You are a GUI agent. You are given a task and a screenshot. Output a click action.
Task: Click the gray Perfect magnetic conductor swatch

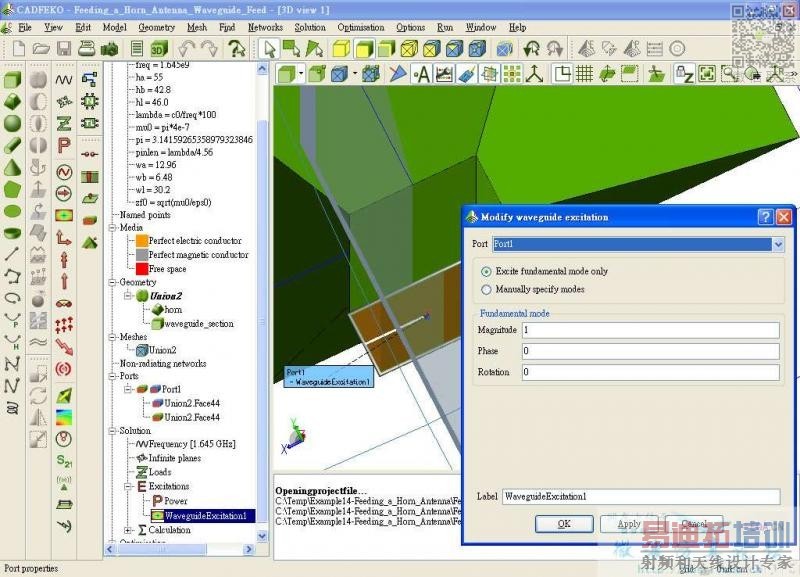click(142, 255)
